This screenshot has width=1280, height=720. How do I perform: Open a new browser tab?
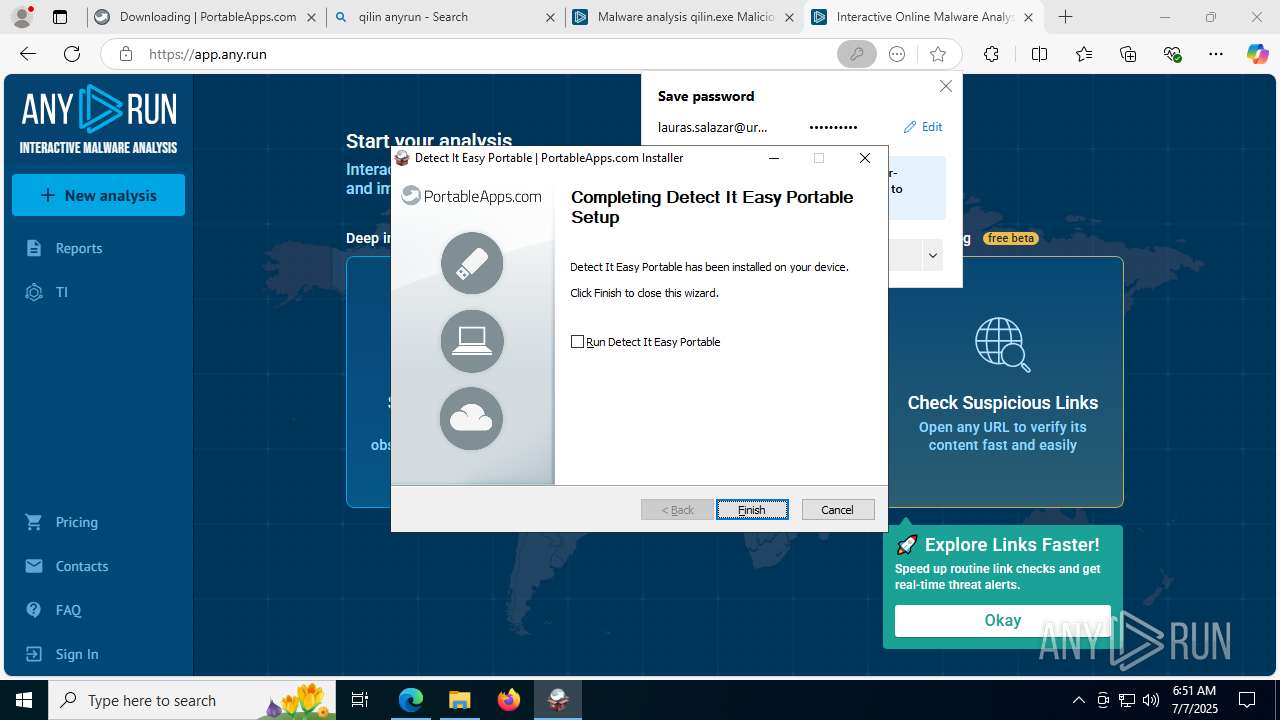1066,17
